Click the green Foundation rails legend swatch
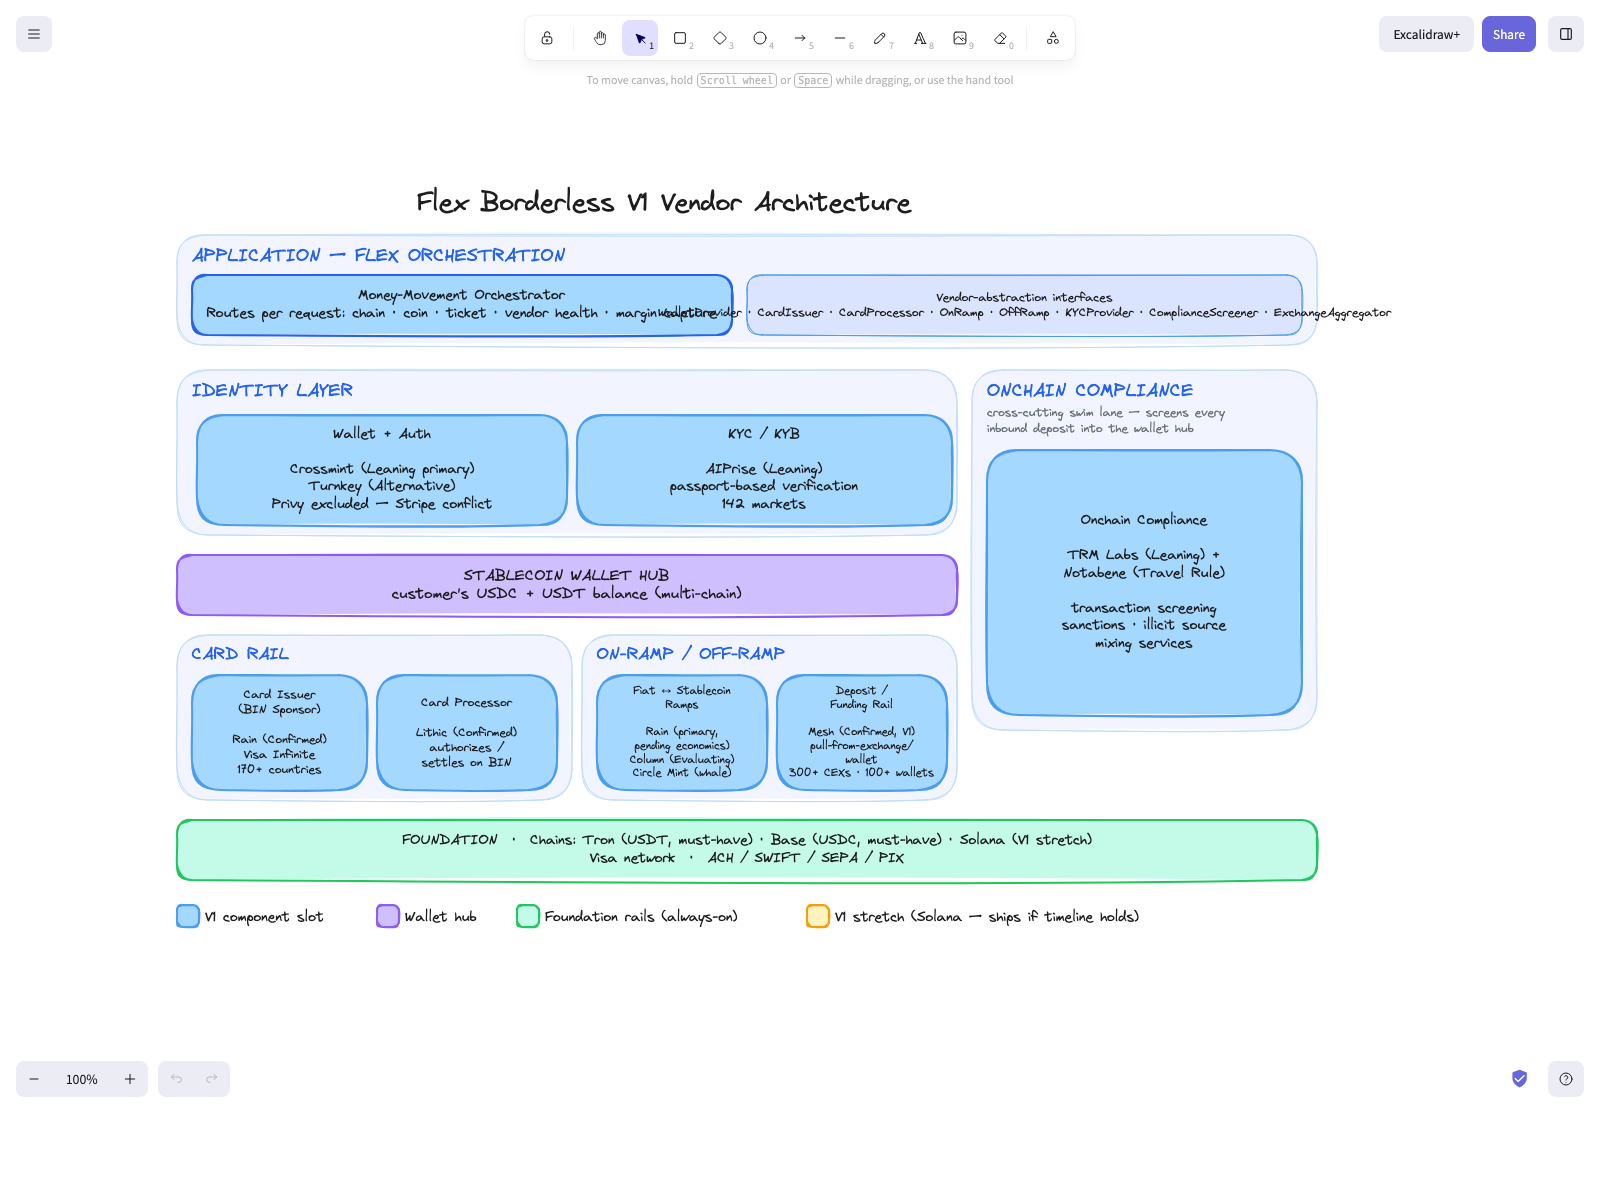This screenshot has width=1600, height=1200. (x=528, y=916)
